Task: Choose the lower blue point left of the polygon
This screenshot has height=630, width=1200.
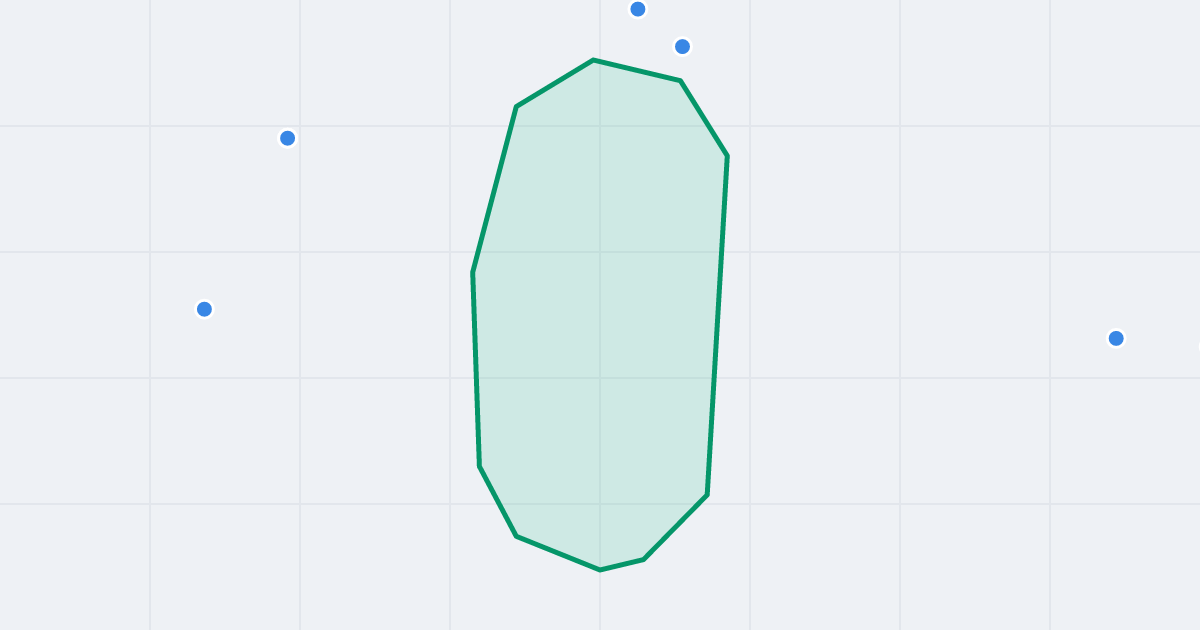Action: 204,309
